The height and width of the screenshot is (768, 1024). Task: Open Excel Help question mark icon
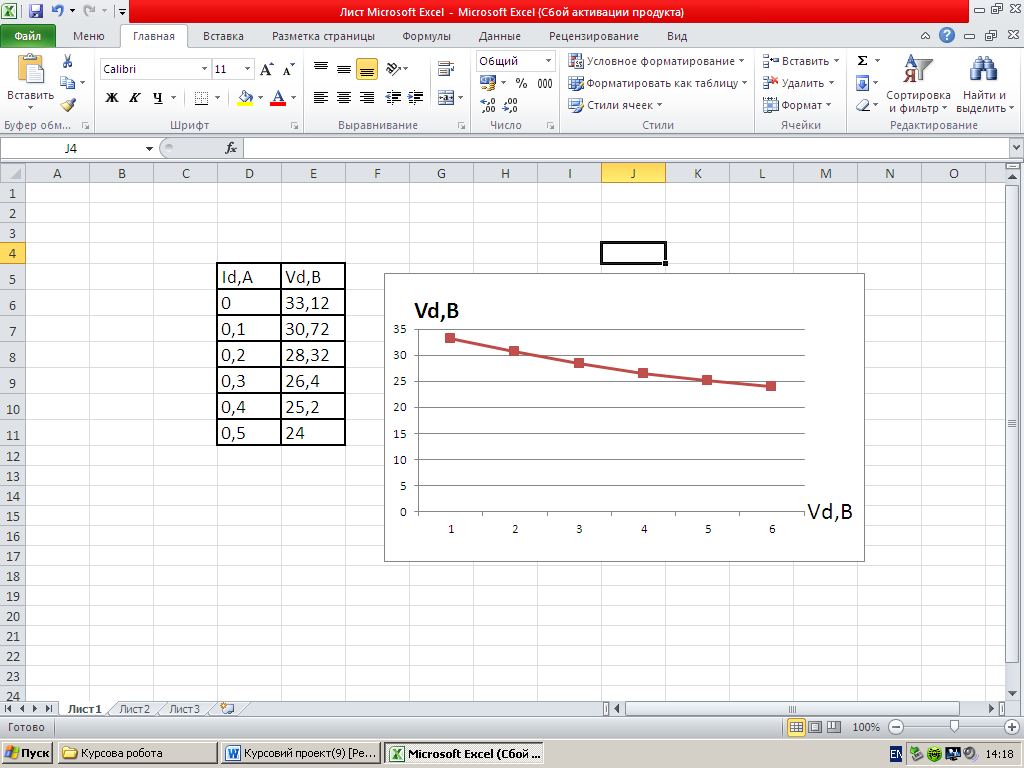pyautogui.click(x=947, y=35)
